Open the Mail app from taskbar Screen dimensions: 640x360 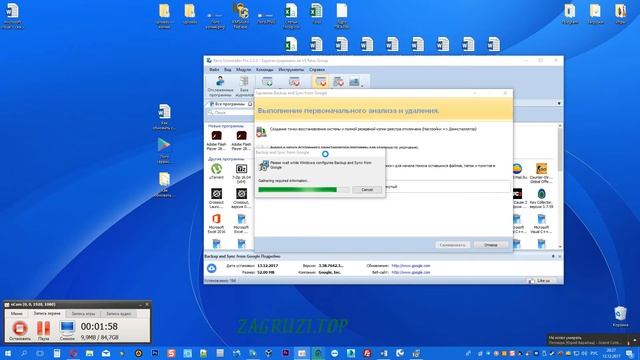[x=106, y=353]
